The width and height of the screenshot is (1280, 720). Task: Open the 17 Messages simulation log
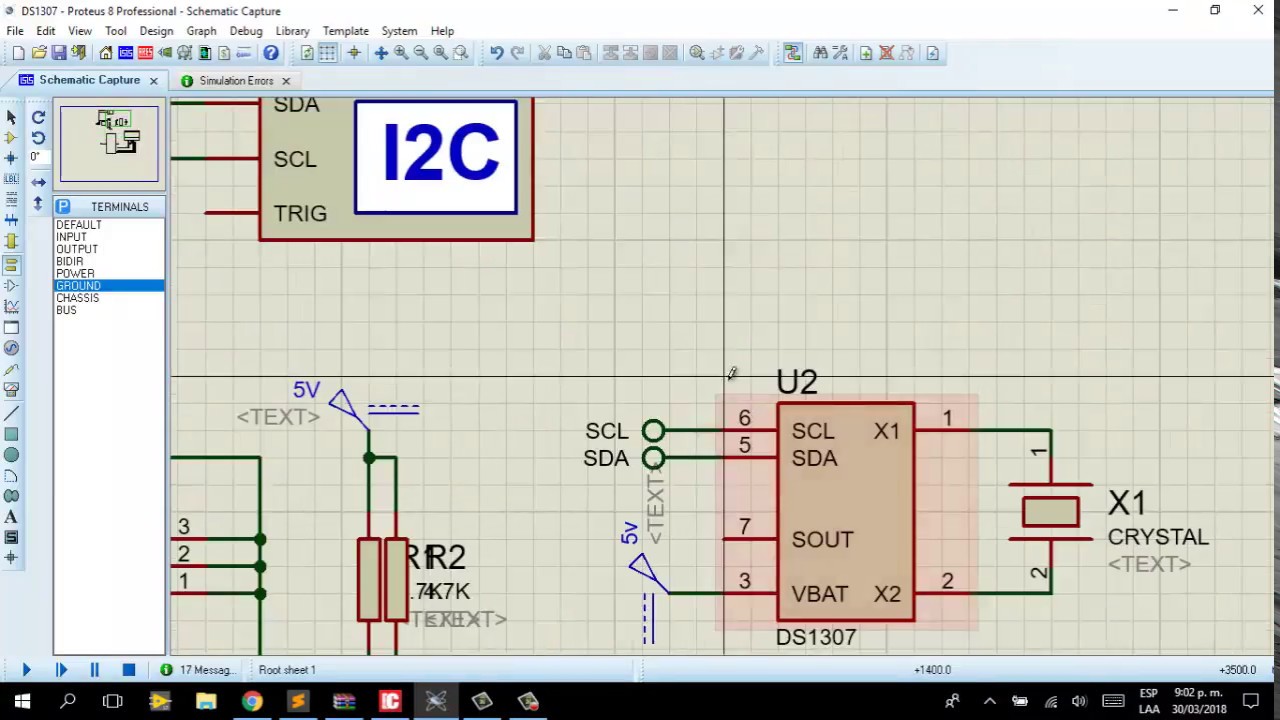198,670
